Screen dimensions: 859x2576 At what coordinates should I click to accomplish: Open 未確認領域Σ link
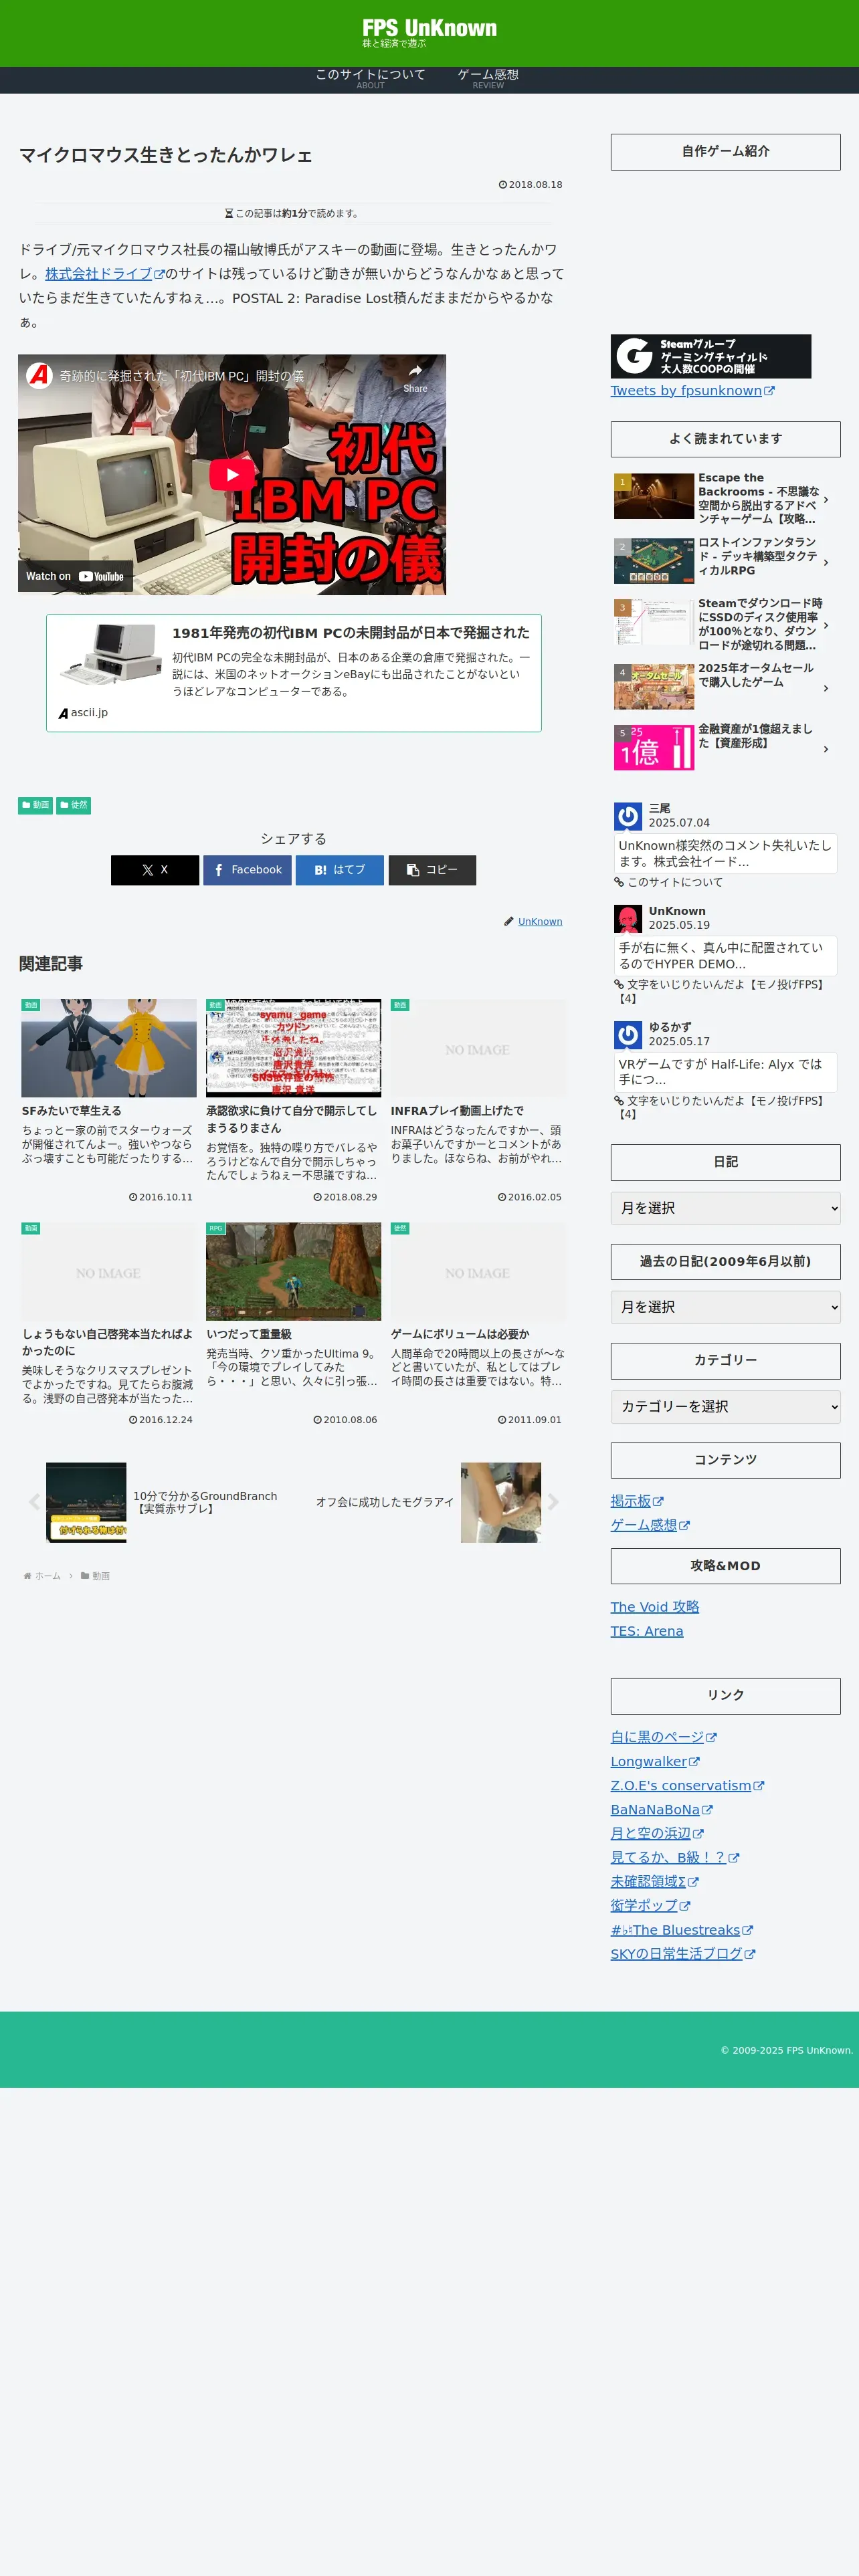coord(655,1882)
